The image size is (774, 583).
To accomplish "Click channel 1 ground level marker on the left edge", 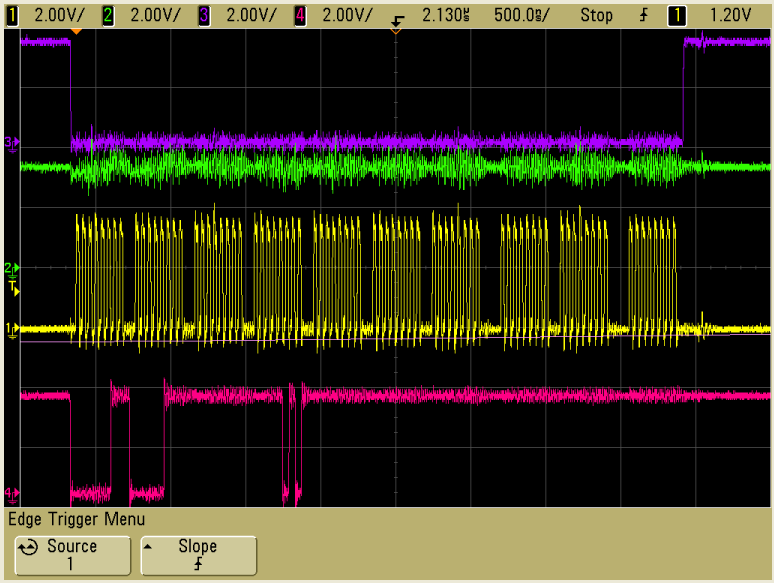I will pos(12,330).
